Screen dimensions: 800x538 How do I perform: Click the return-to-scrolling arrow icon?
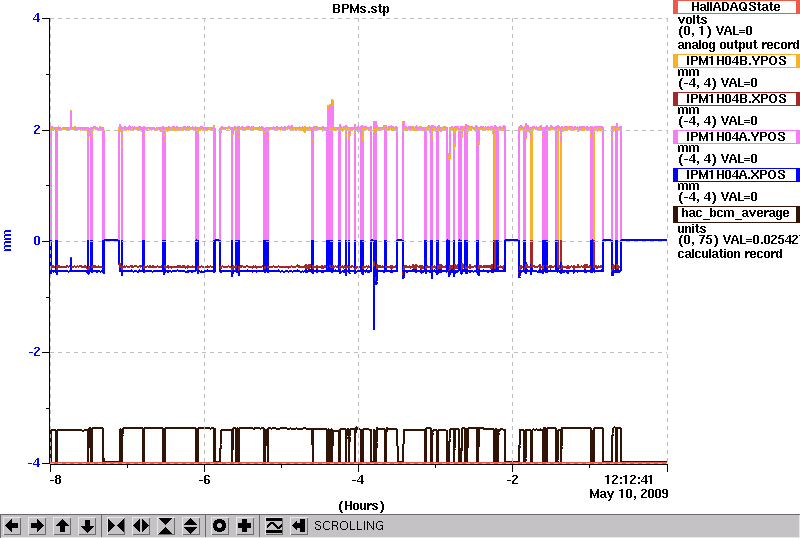click(x=298, y=526)
